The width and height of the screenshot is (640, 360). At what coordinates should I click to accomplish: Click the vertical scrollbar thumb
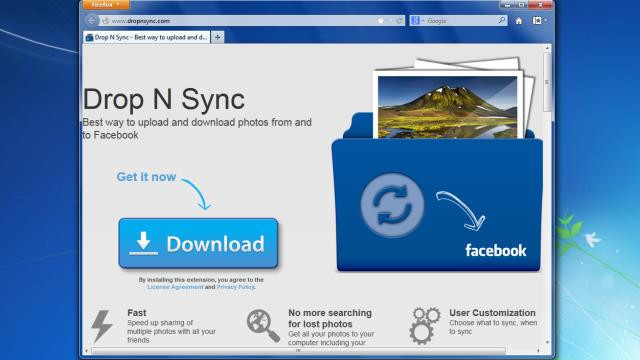coord(547,82)
